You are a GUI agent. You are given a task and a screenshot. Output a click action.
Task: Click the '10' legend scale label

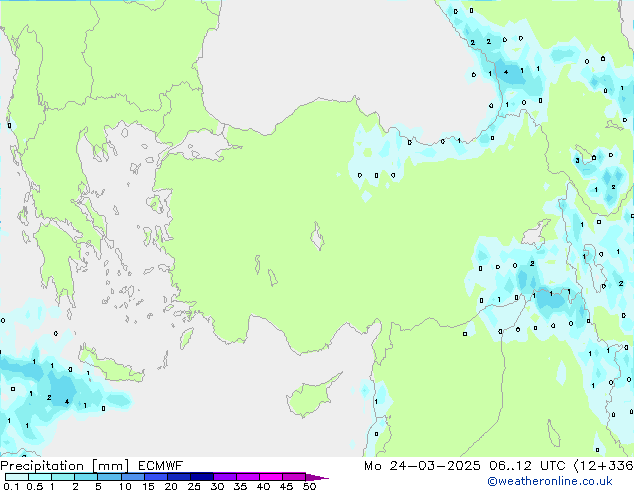click(x=125, y=486)
